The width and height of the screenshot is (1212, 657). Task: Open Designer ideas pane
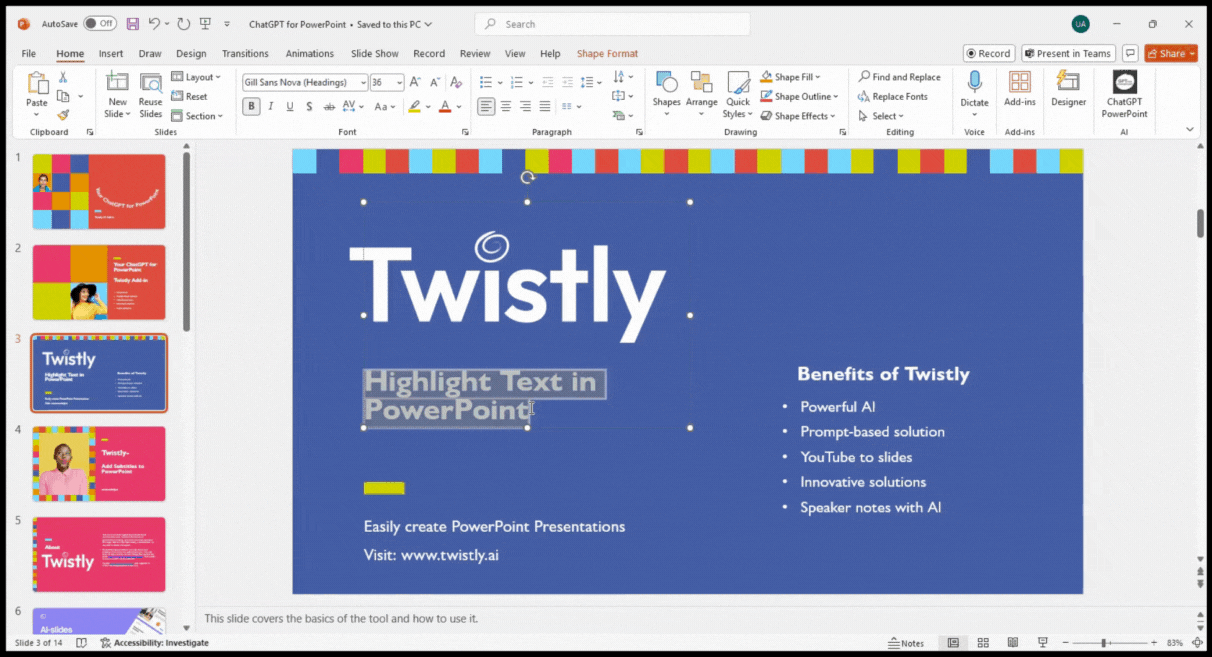click(1068, 90)
